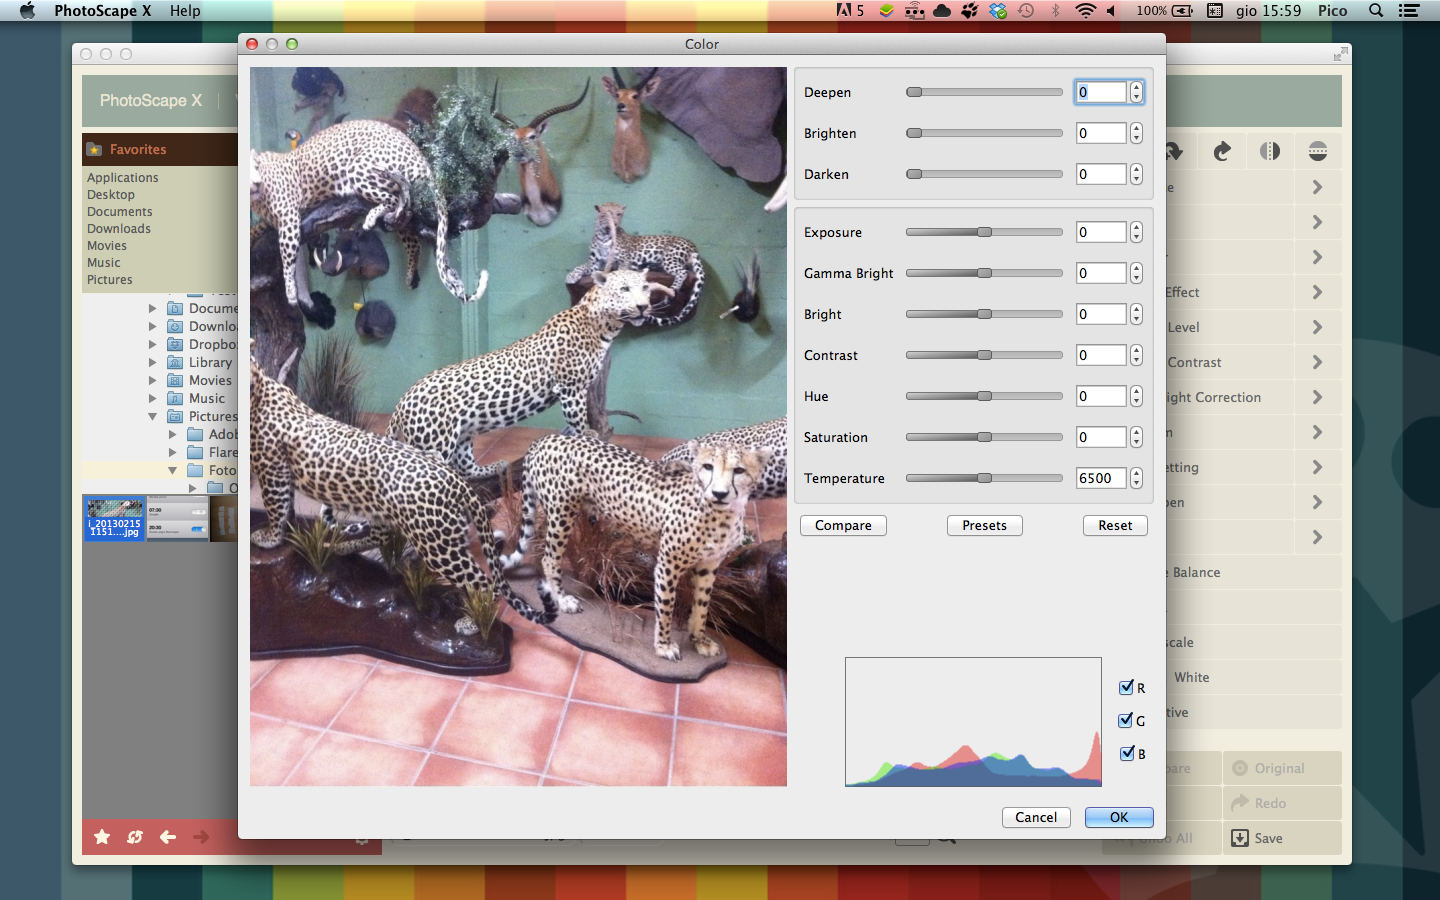Click the favorites star icon in bottom bar
1440x900 pixels.
click(102, 837)
